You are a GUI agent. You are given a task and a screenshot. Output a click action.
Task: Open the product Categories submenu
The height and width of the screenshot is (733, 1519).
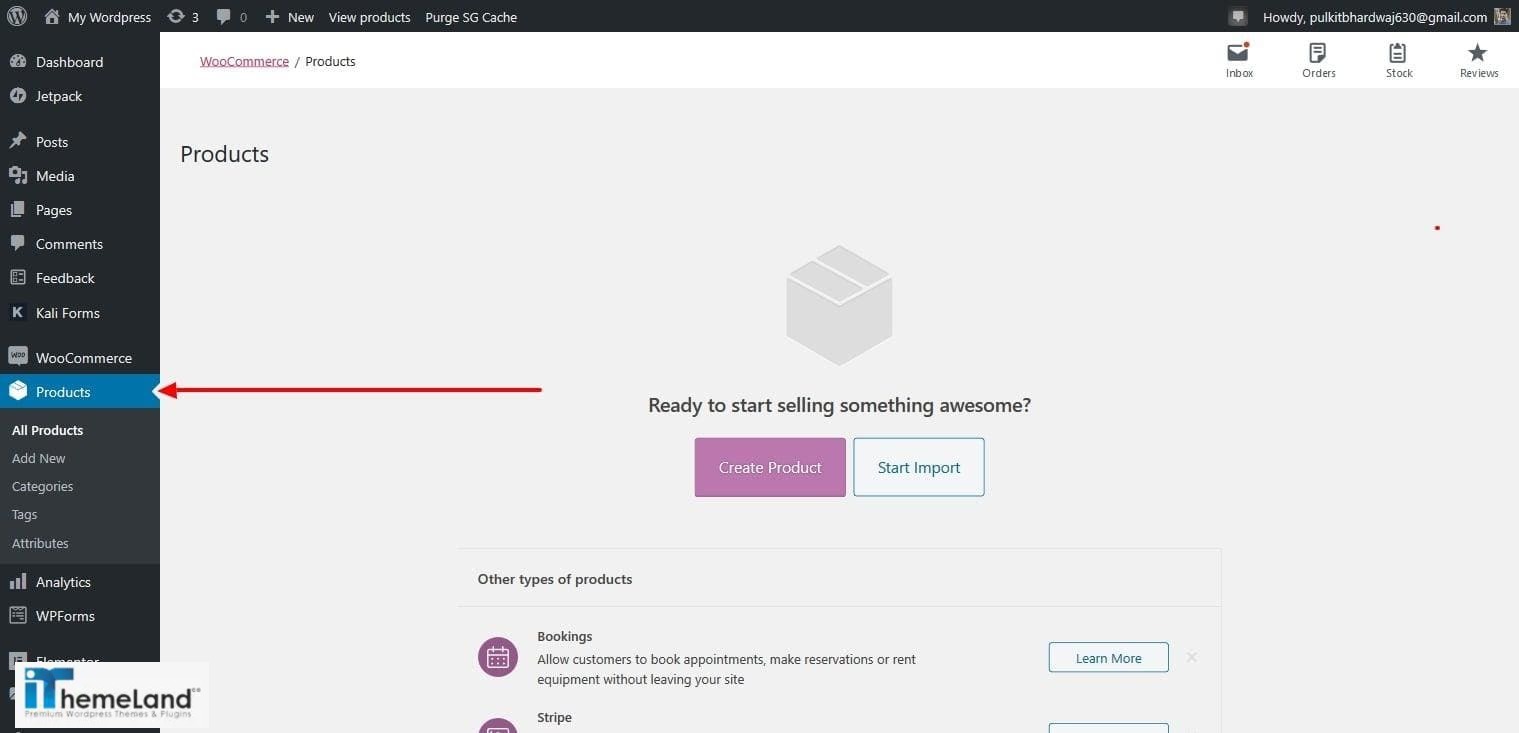pyautogui.click(x=43, y=486)
